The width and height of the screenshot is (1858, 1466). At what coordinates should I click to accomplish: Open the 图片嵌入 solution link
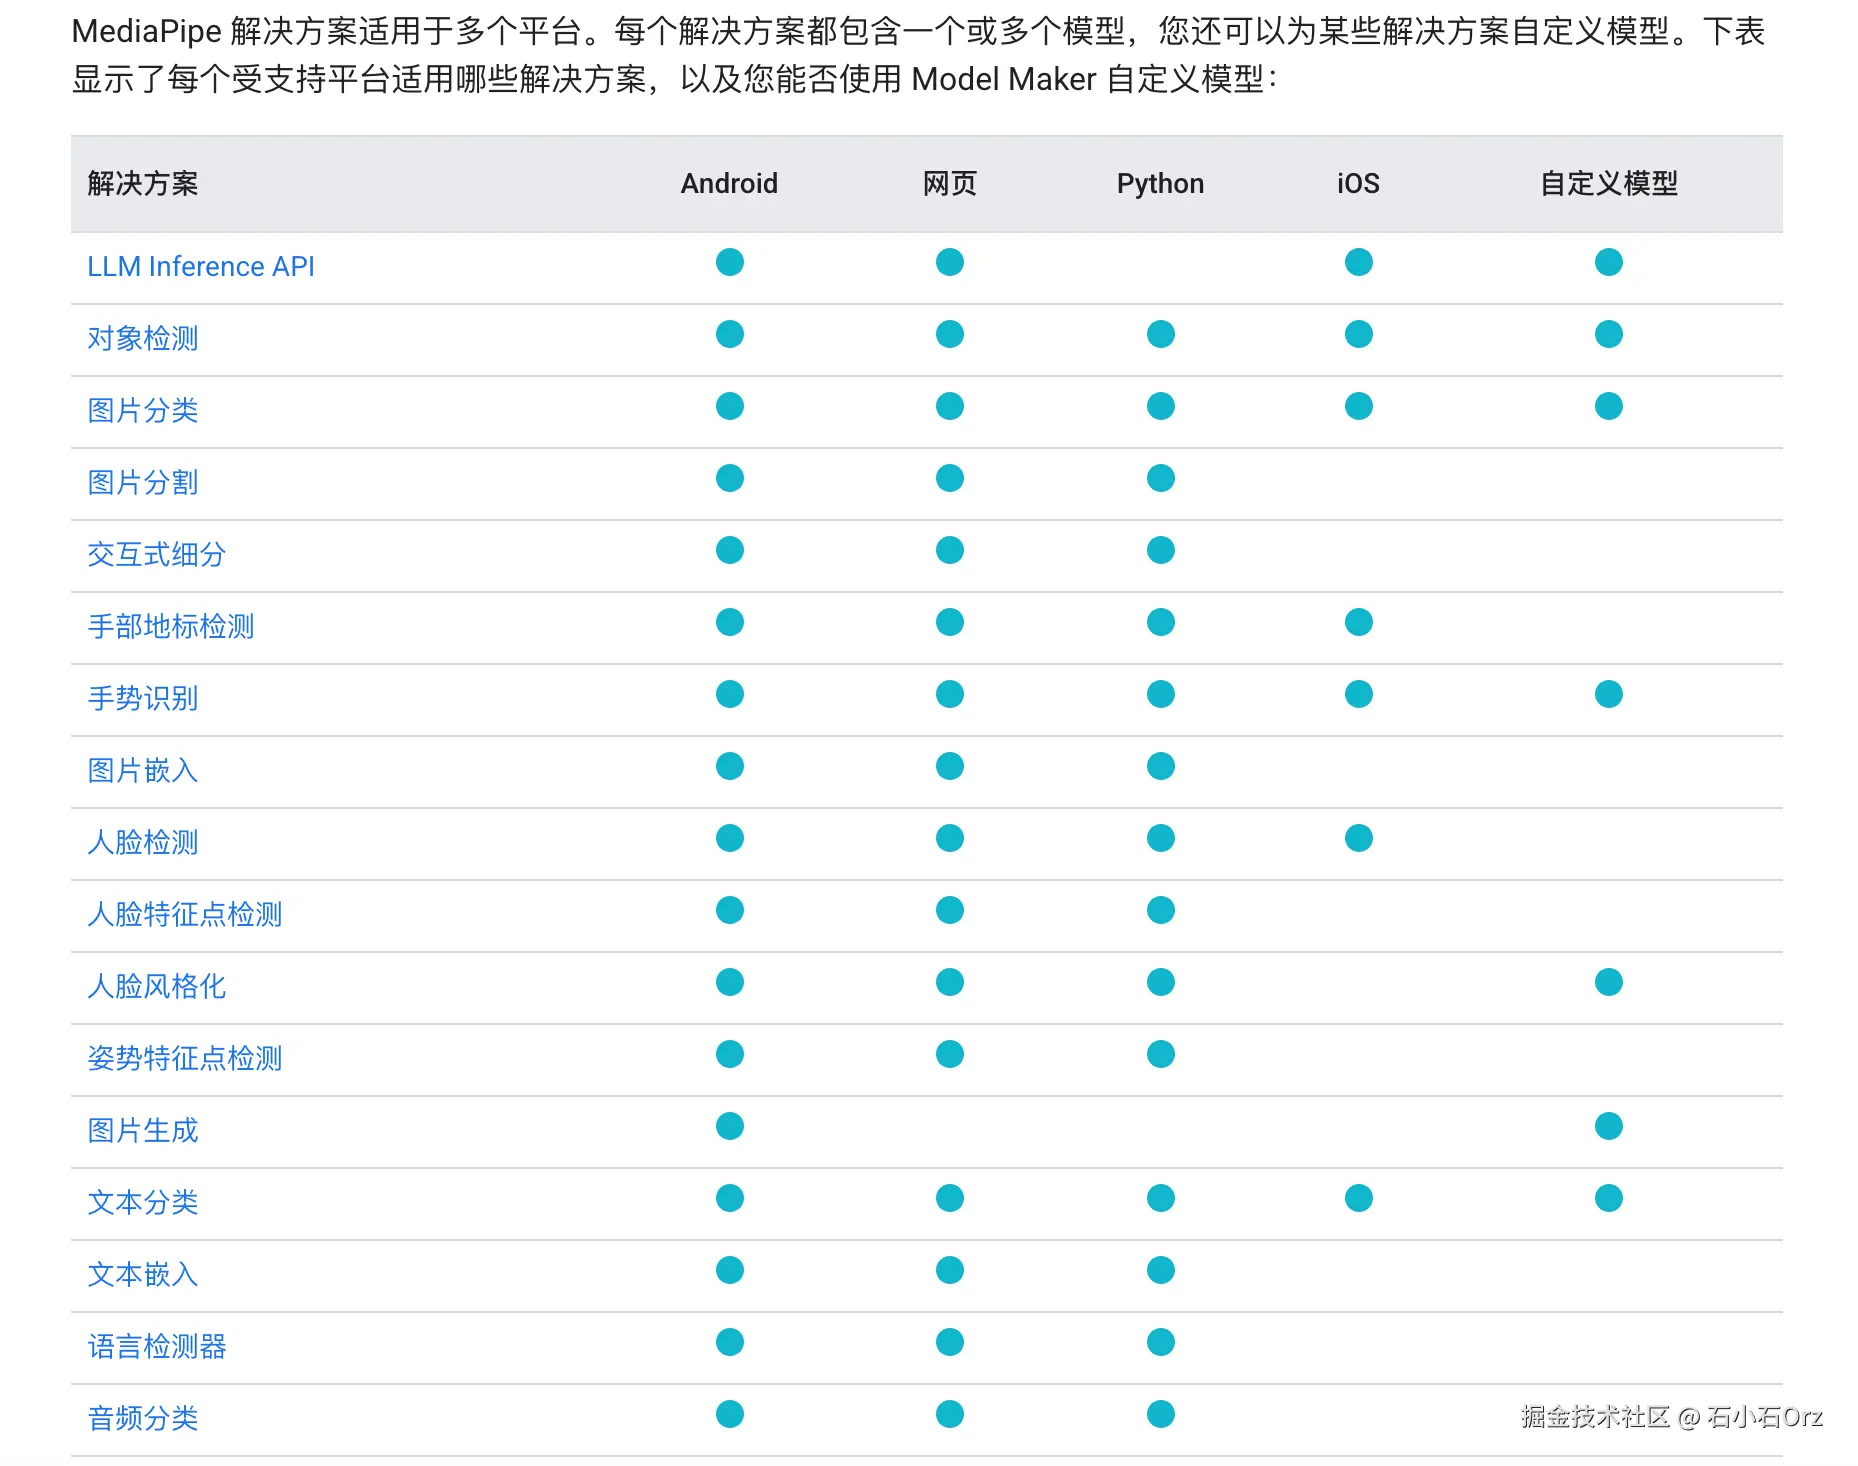(143, 771)
